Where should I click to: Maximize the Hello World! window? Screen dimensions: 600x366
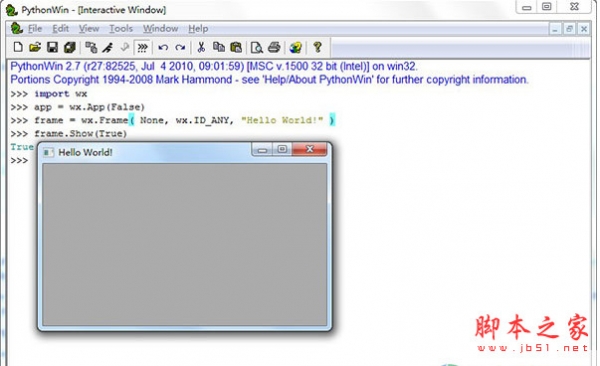click(282, 149)
